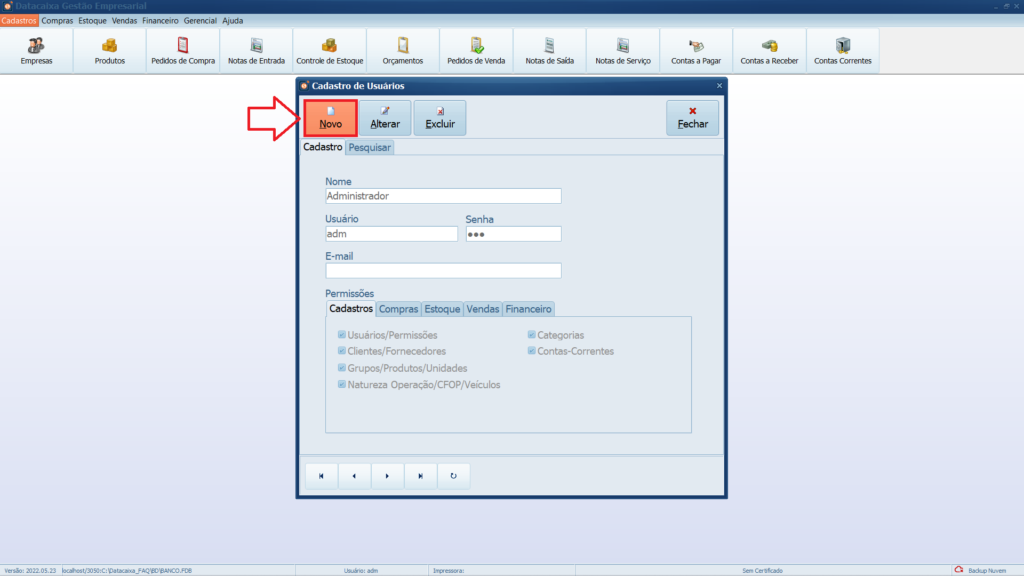Click the E-mail input field
Image resolution: width=1024 pixels, height=576 pixels.
click(x=443, y=271)
